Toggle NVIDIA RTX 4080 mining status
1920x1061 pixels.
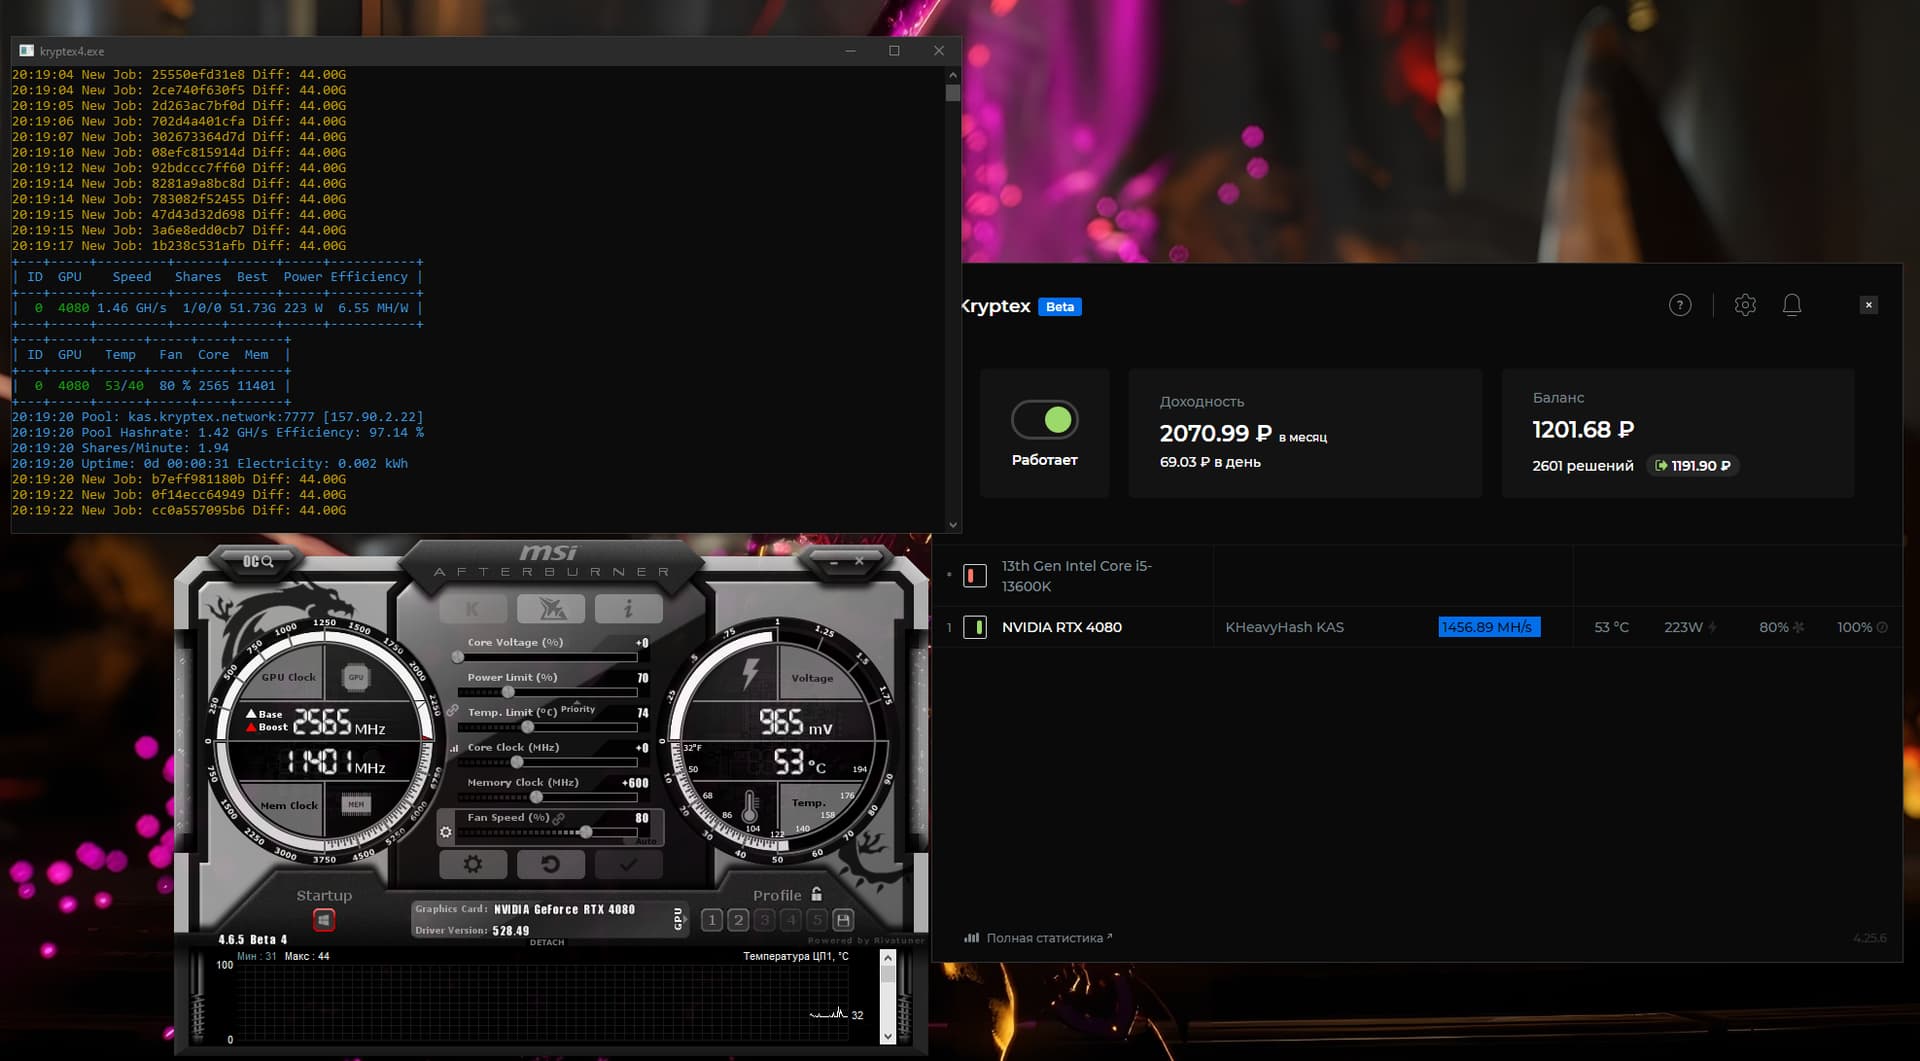point(975,627)
